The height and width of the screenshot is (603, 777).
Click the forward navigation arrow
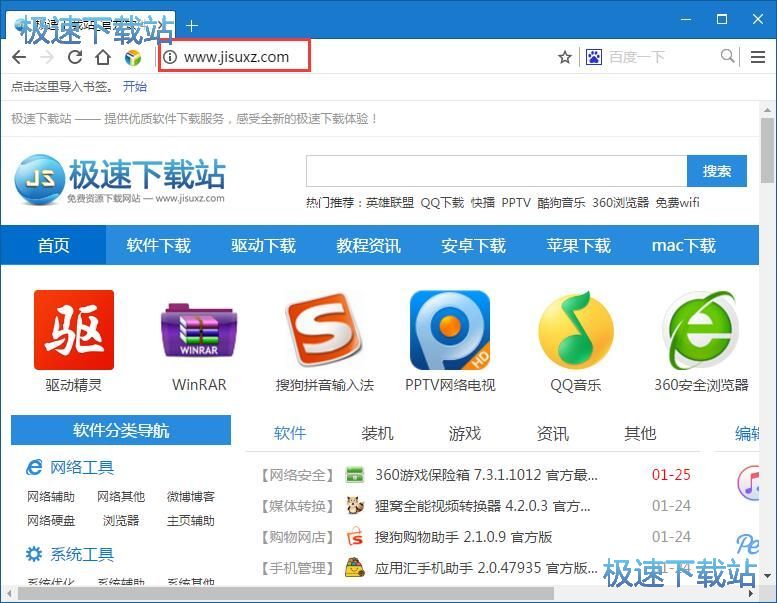click(47, 57)
